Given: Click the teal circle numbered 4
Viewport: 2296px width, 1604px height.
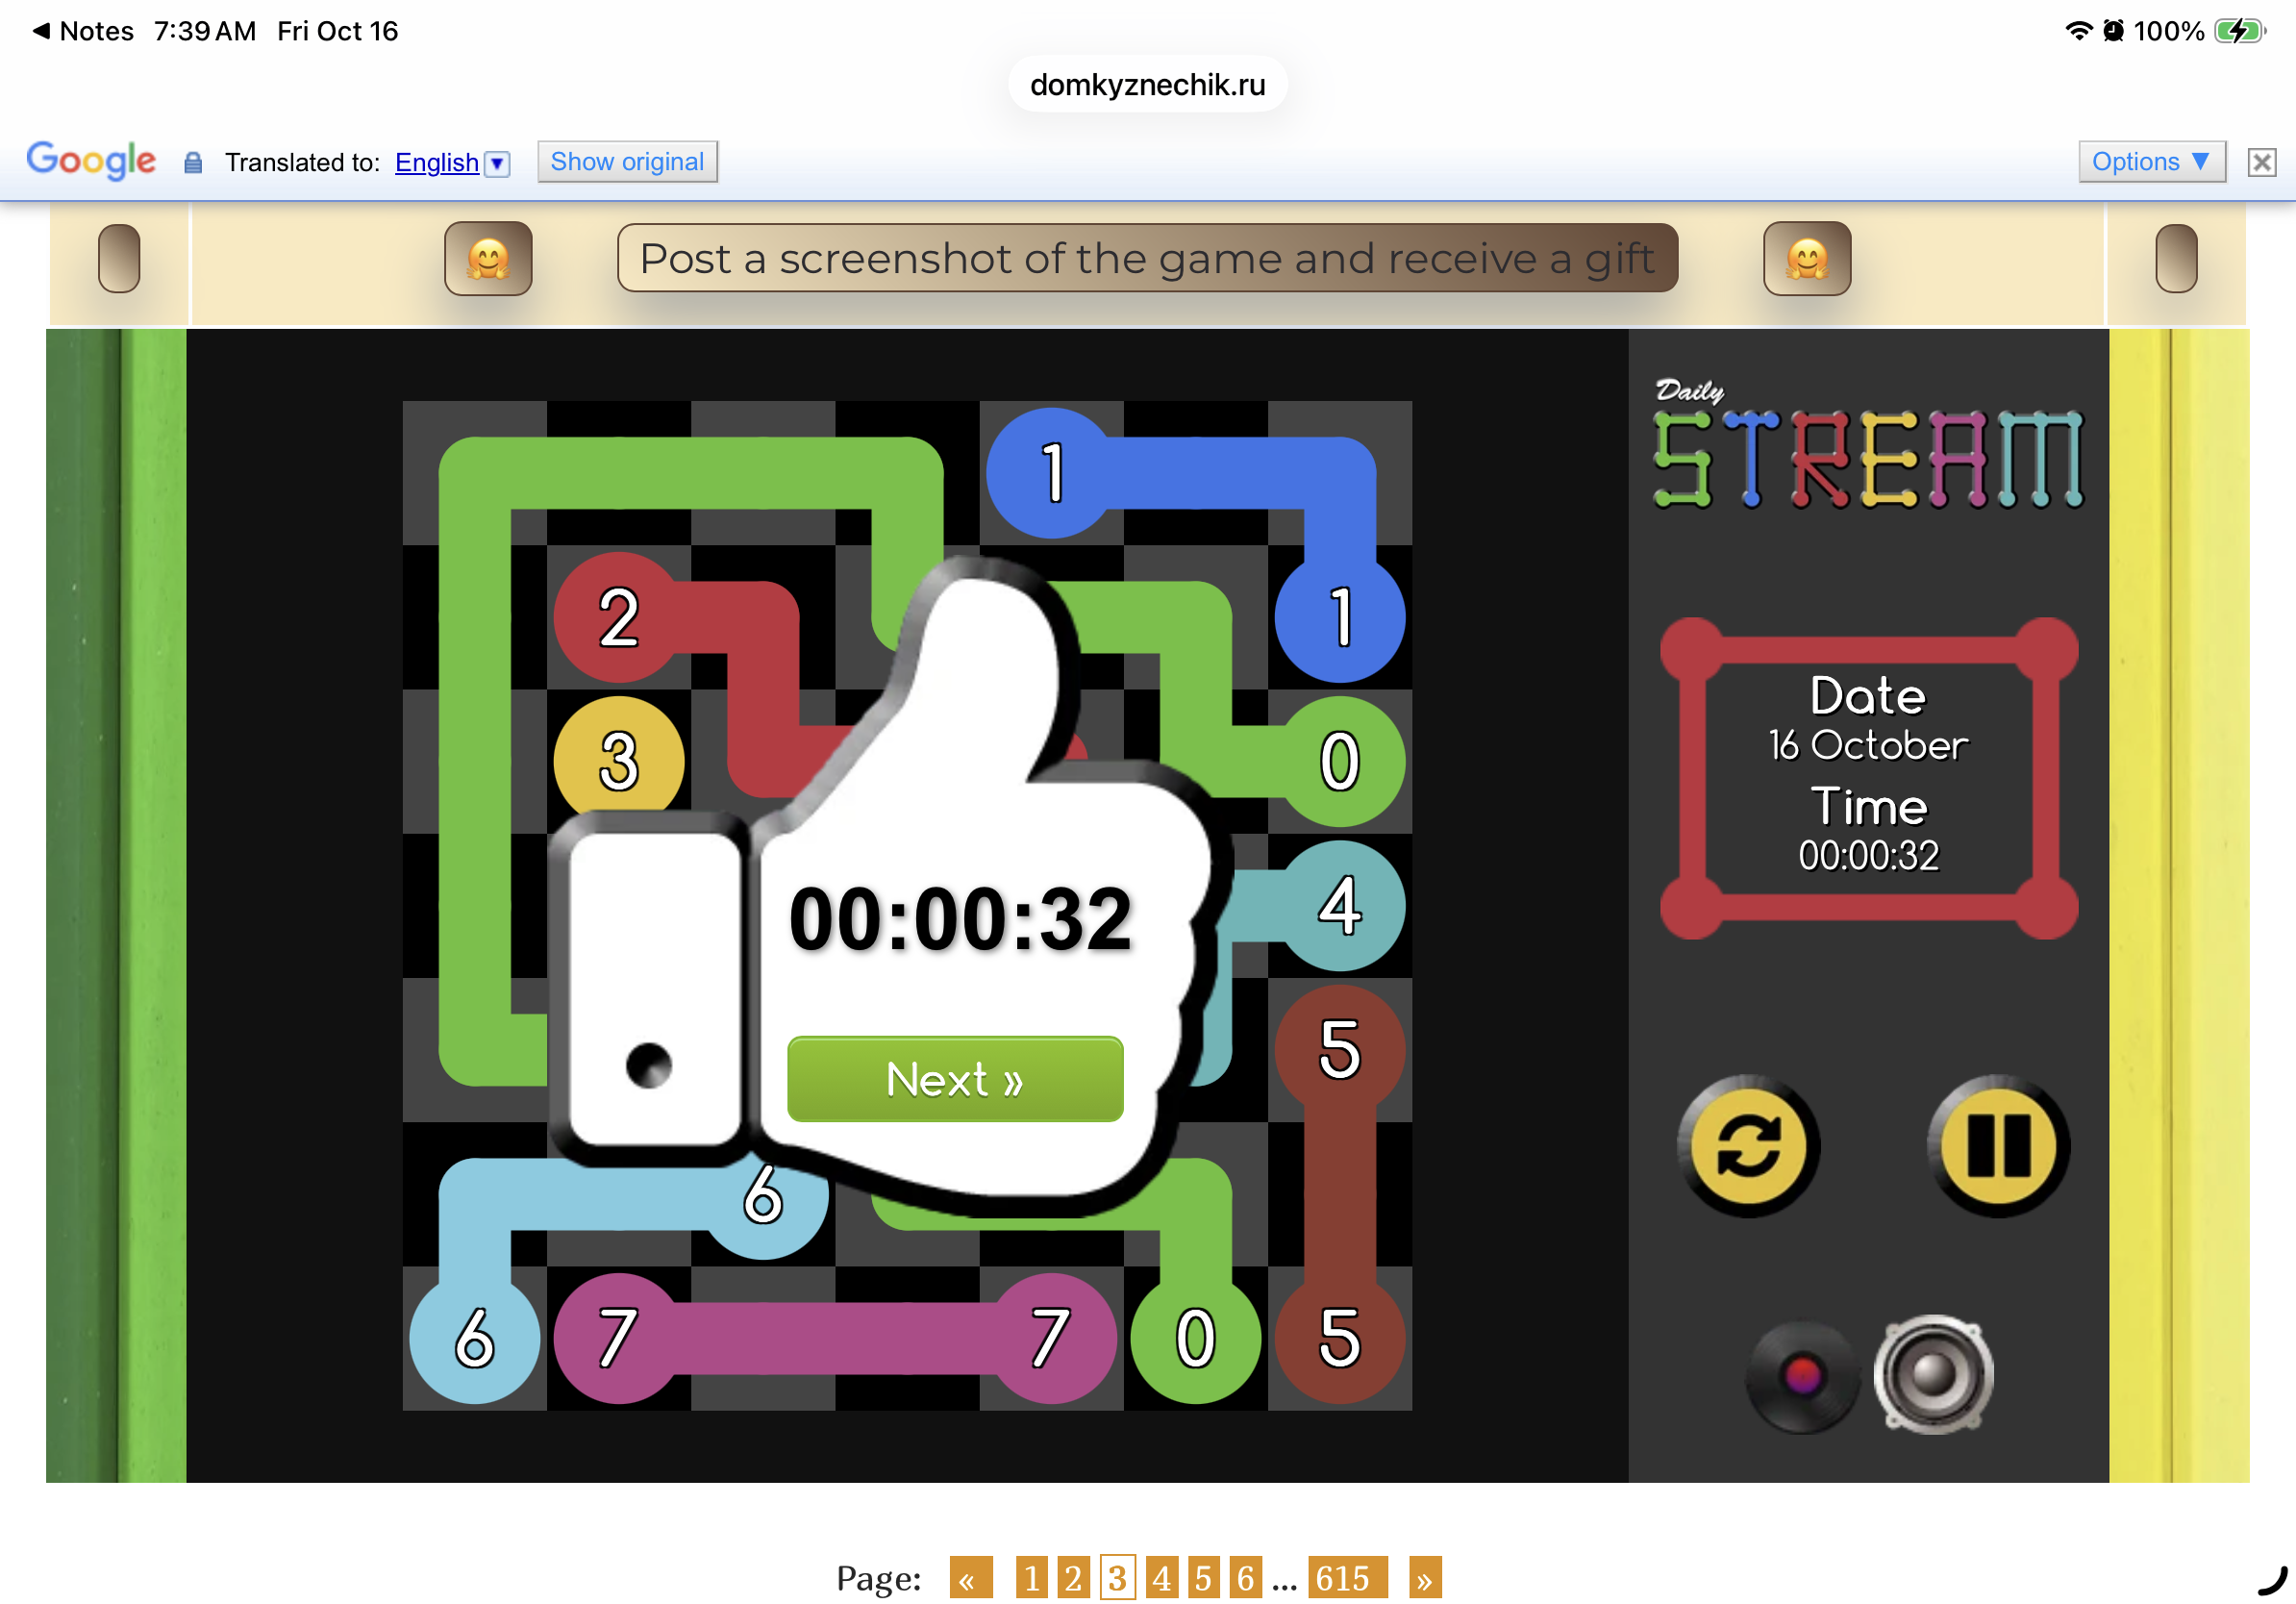Looking at the screenshot, I should pyautogui.click(x=1339, y=905).
